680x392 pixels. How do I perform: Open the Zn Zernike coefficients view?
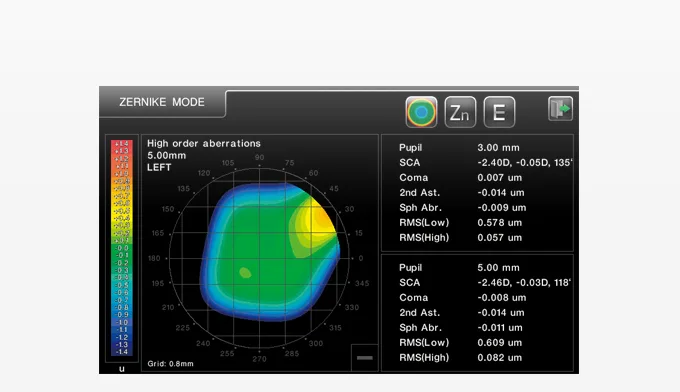[460, 112]
